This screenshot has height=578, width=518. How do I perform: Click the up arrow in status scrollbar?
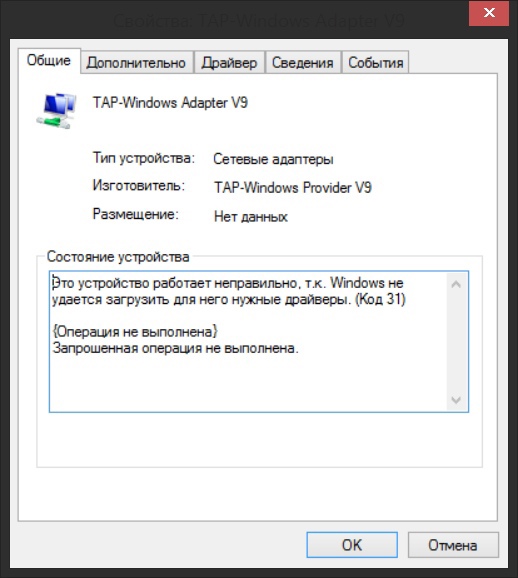456,284
